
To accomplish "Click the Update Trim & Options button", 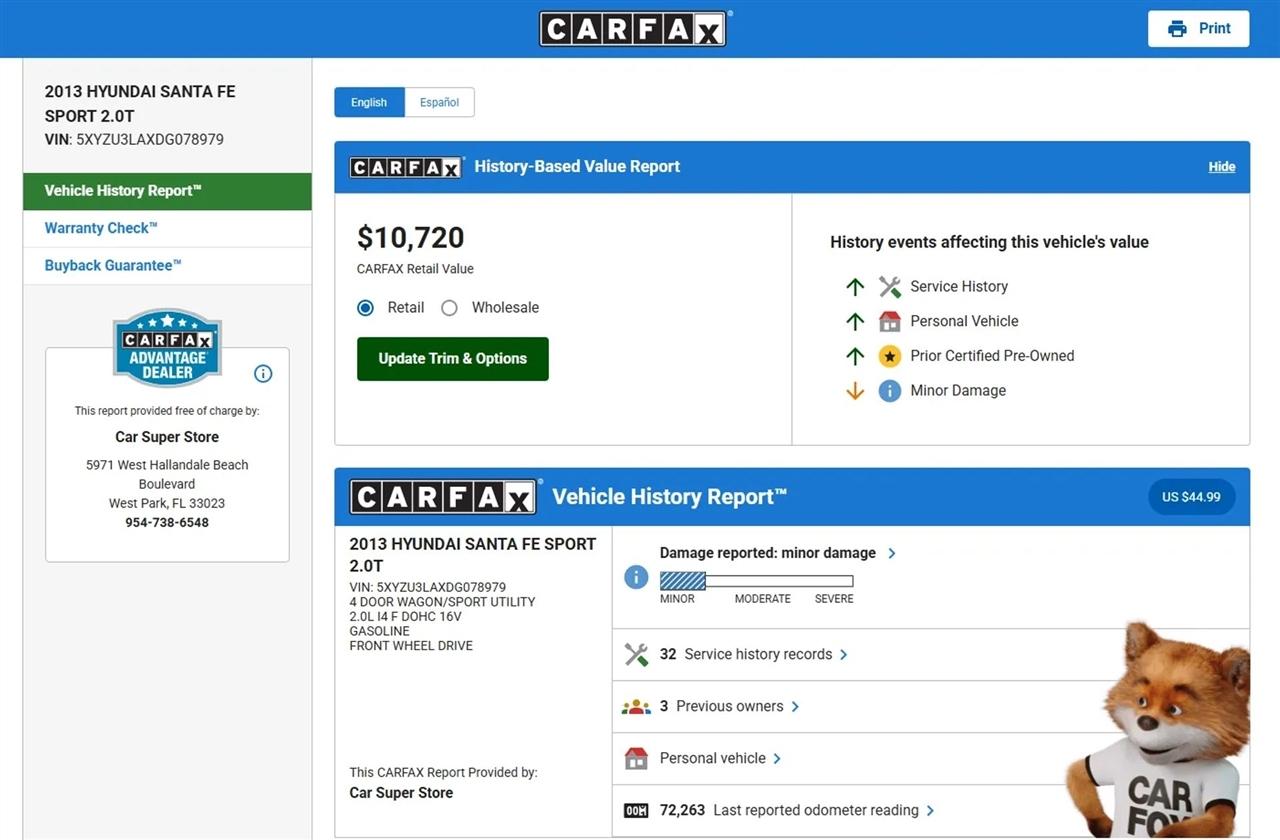I will point(452,359).
